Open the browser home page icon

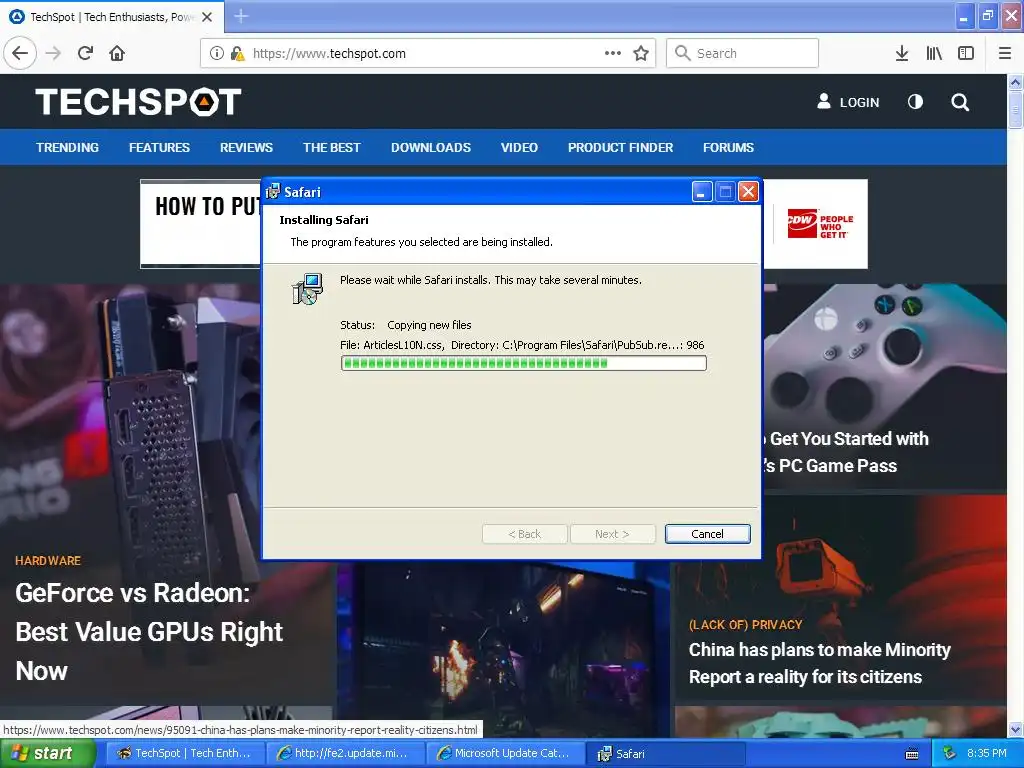pos(117,53)
